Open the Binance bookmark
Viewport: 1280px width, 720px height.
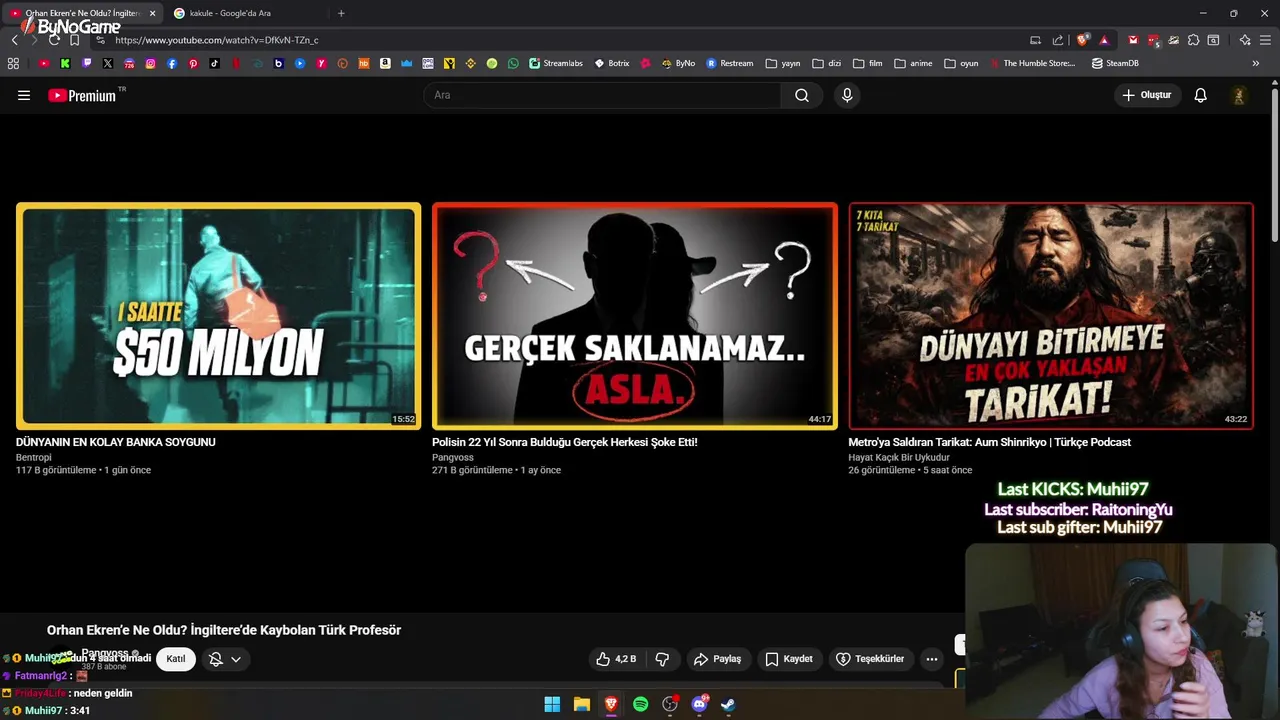(470, 63)
